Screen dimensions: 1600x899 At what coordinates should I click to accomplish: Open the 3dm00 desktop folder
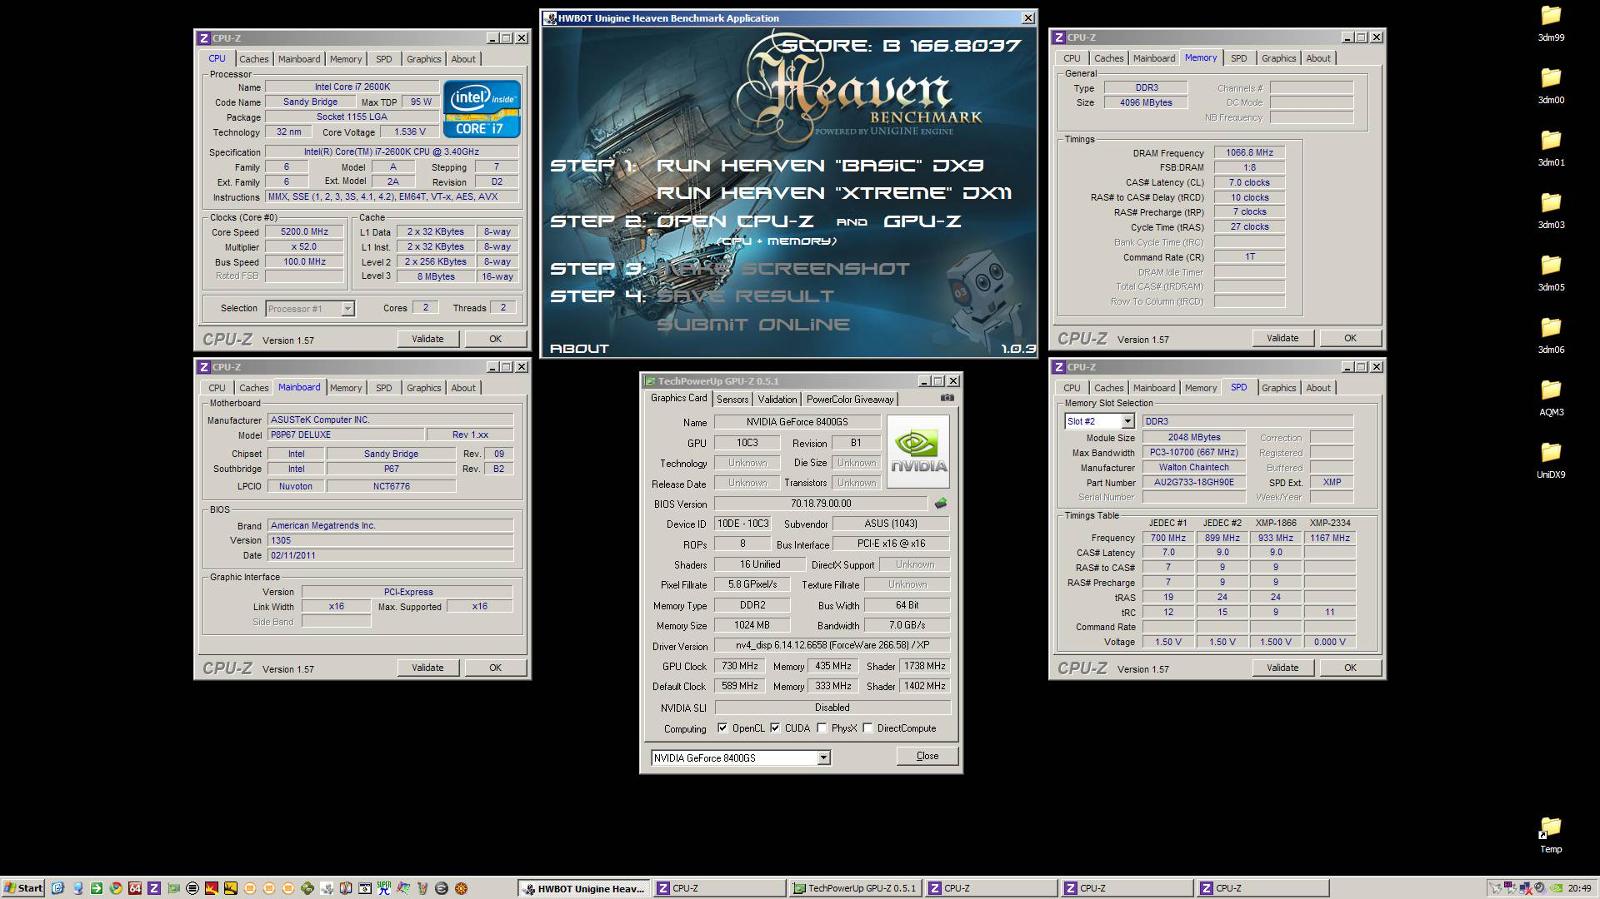(x=1551, y=84)
